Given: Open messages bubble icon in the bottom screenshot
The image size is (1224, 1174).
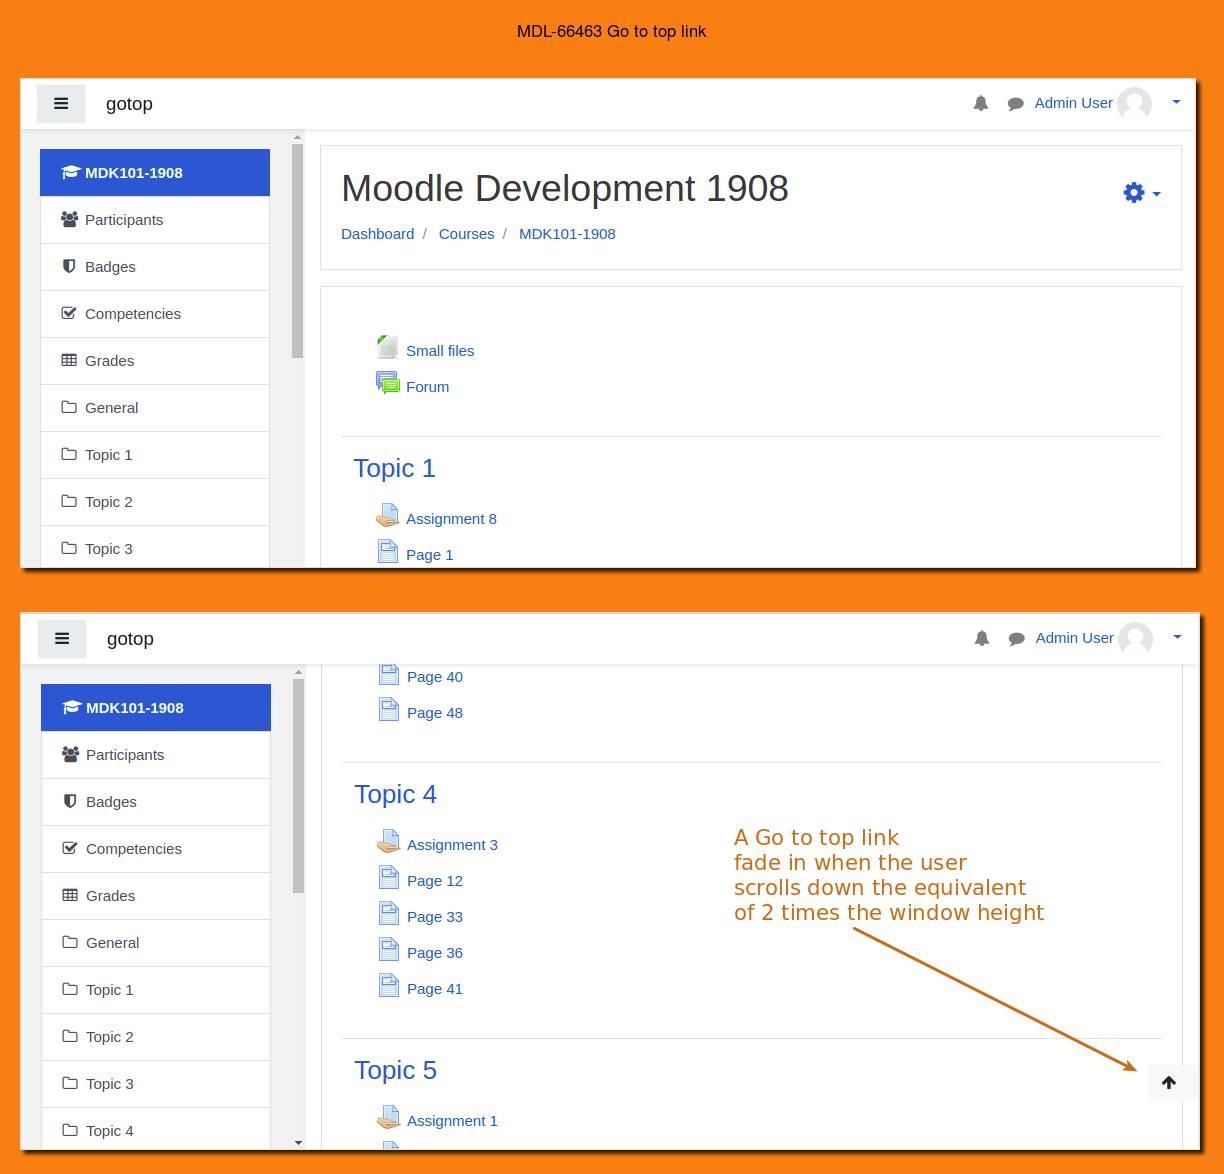Looking at the screenshot, I should pyautogui.click(x=1016, y=639).
